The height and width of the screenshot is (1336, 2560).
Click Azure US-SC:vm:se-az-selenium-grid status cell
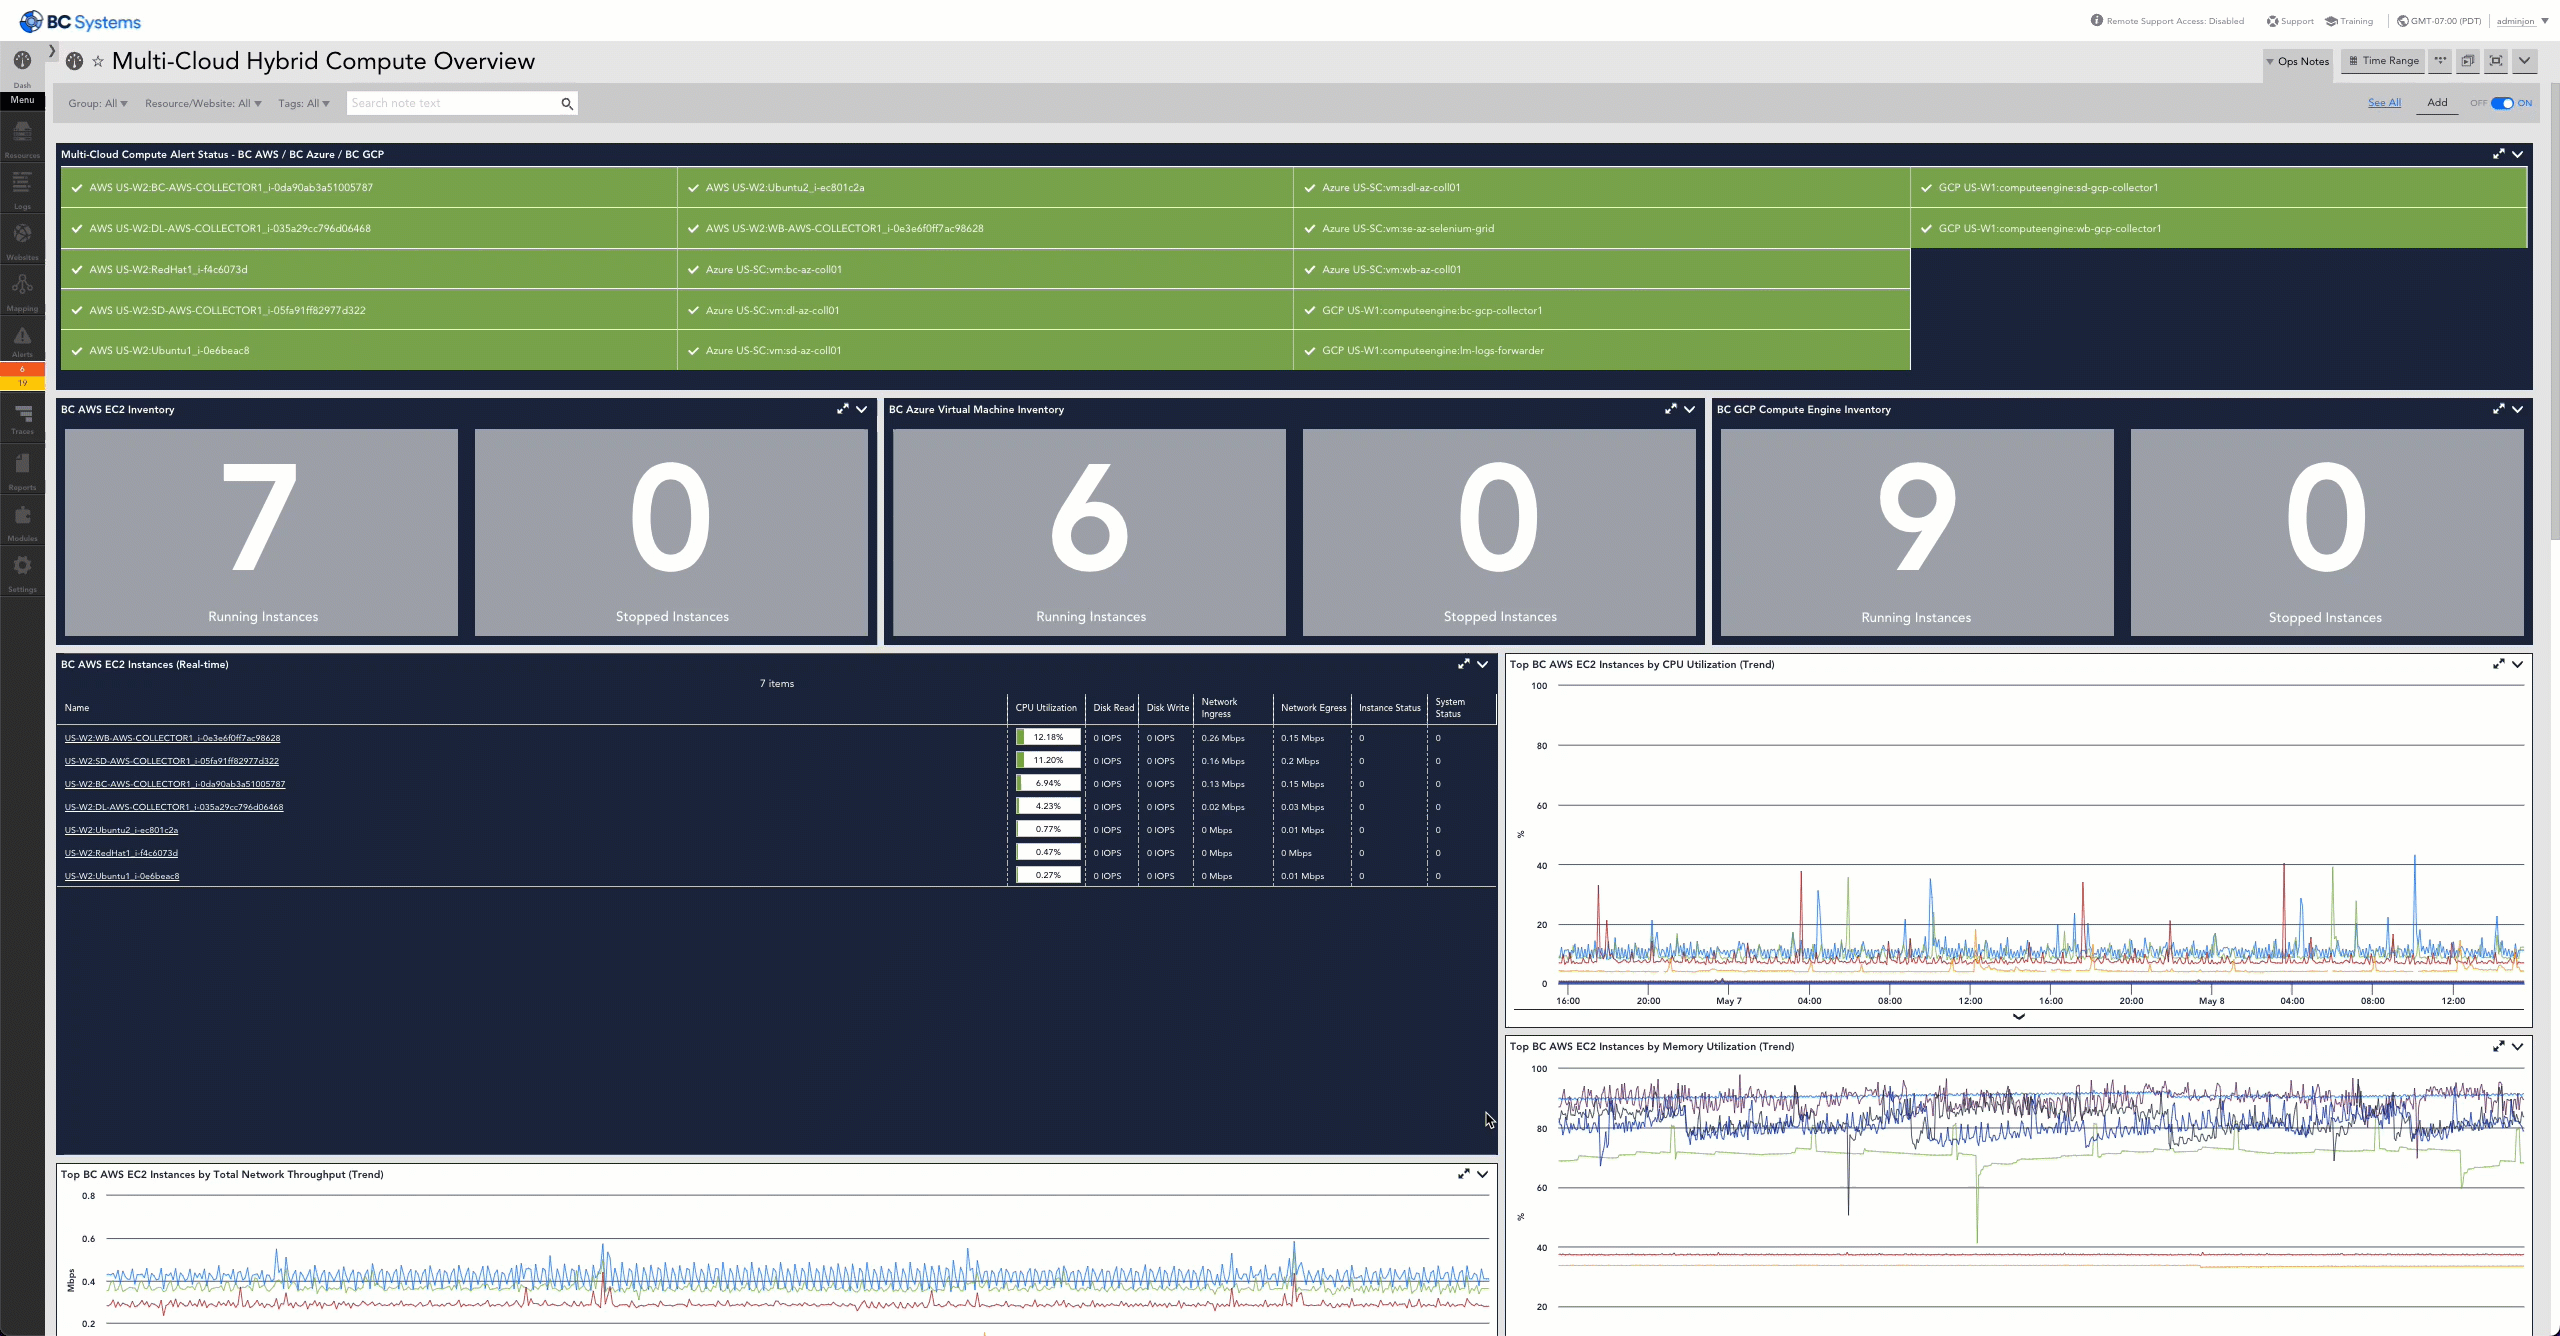pos(1602,228)
